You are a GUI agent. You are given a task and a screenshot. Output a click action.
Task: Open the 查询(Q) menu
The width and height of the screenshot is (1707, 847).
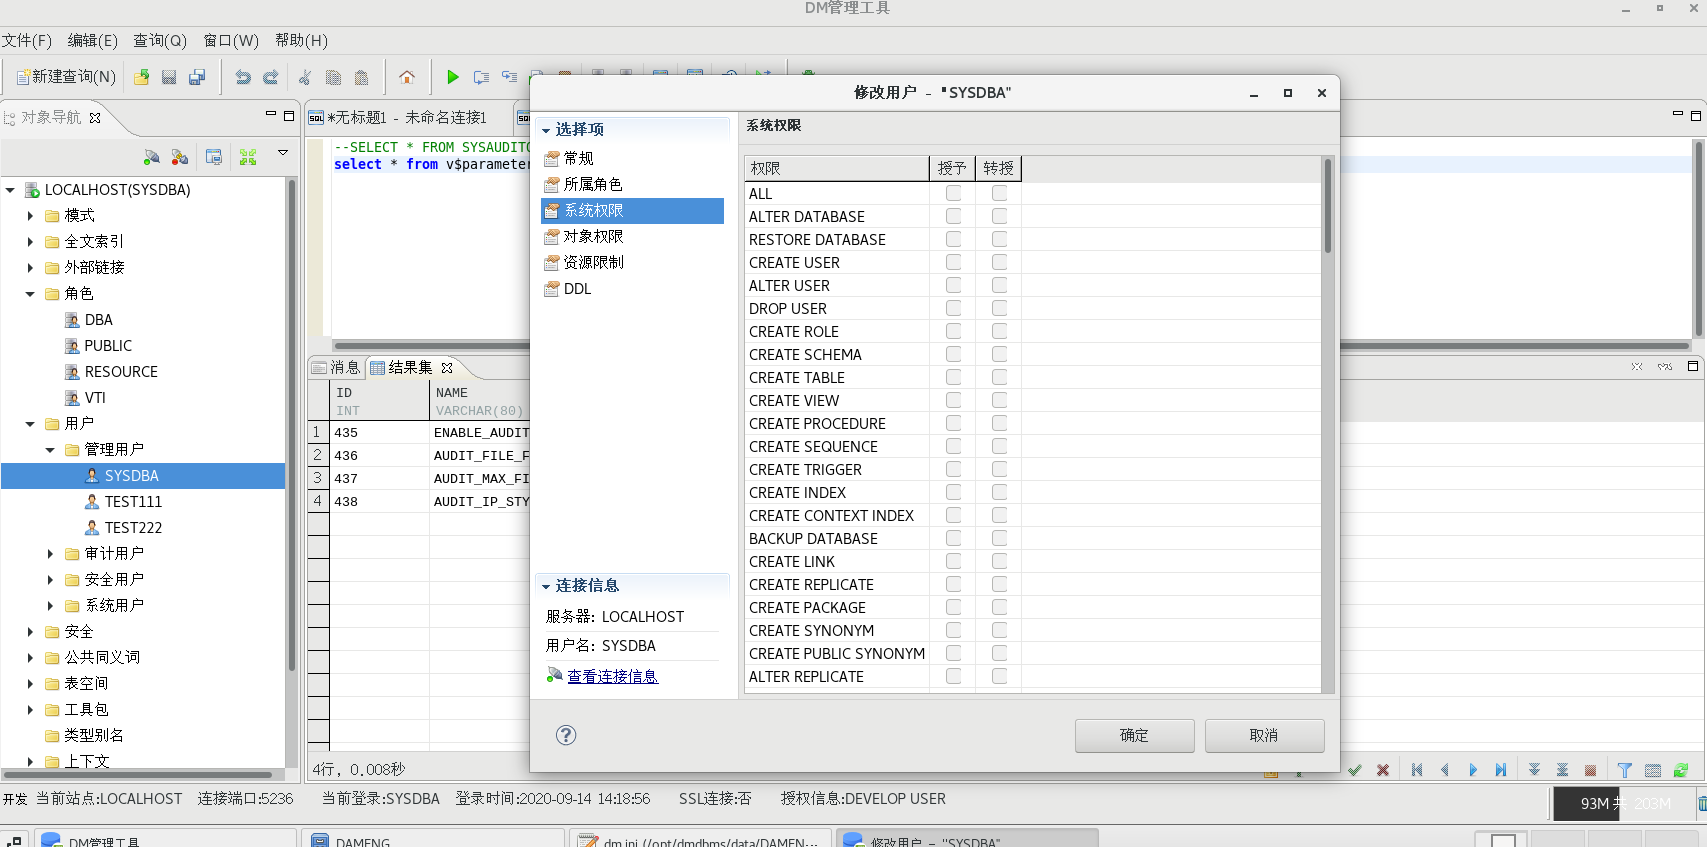pyautogui.click(x=160, y=40)
